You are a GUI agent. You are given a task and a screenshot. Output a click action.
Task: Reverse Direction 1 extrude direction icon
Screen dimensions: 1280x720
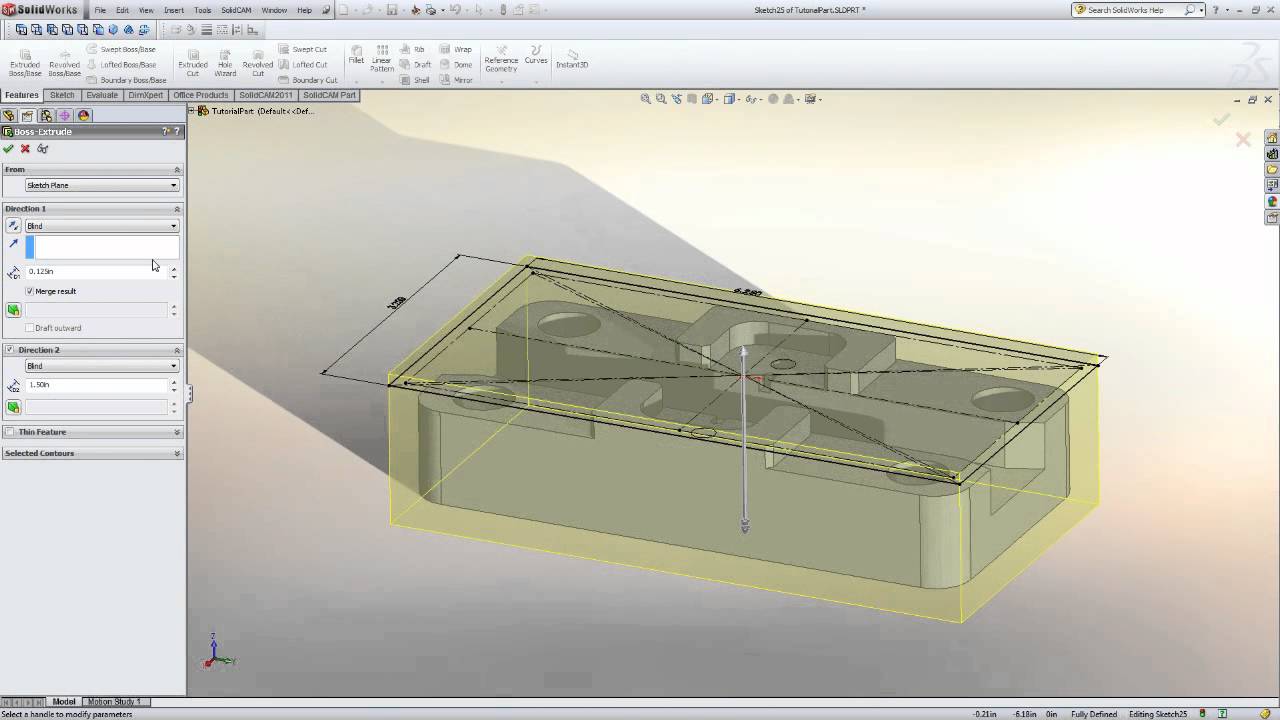14,226
